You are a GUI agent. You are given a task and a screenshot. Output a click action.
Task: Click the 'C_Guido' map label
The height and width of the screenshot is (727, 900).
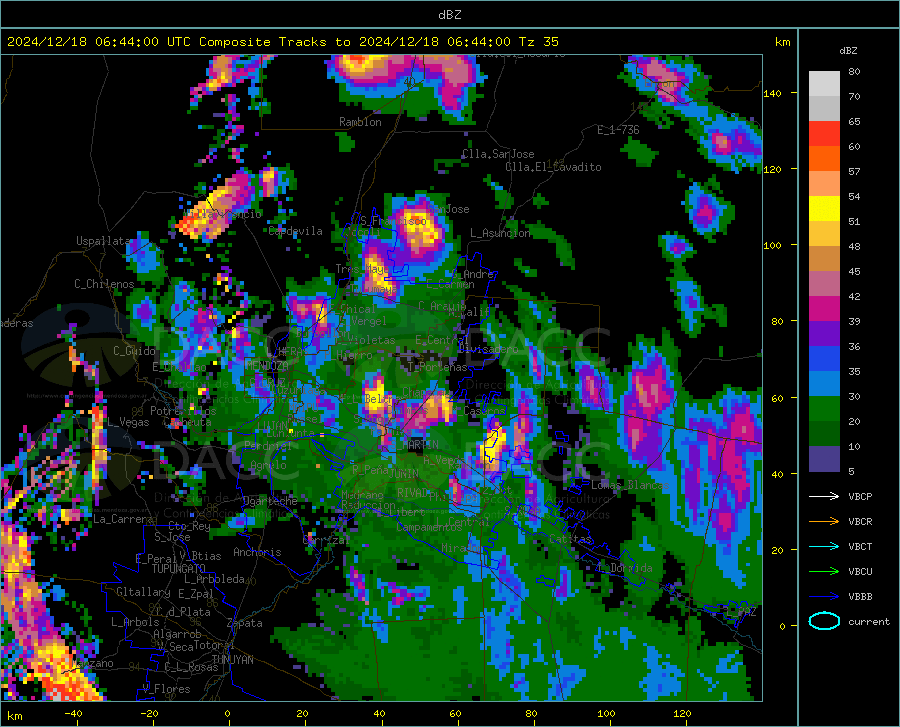point(134,351)
